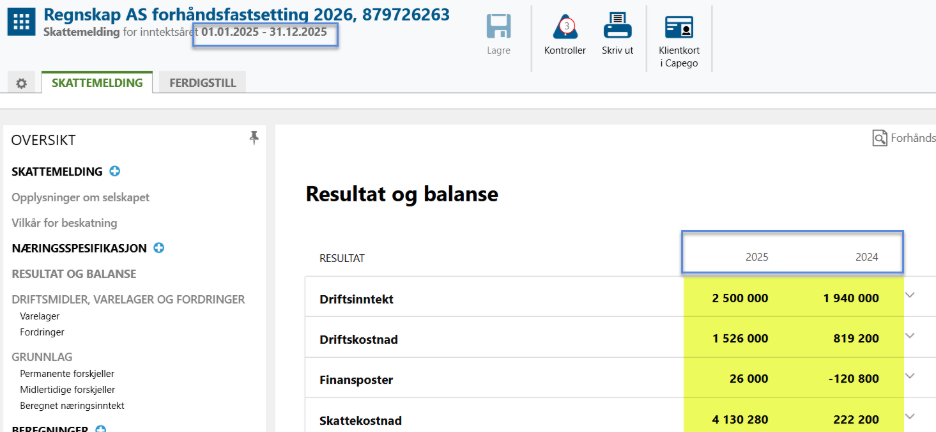Open Forhåndsvisning preview magnifier

880,139
